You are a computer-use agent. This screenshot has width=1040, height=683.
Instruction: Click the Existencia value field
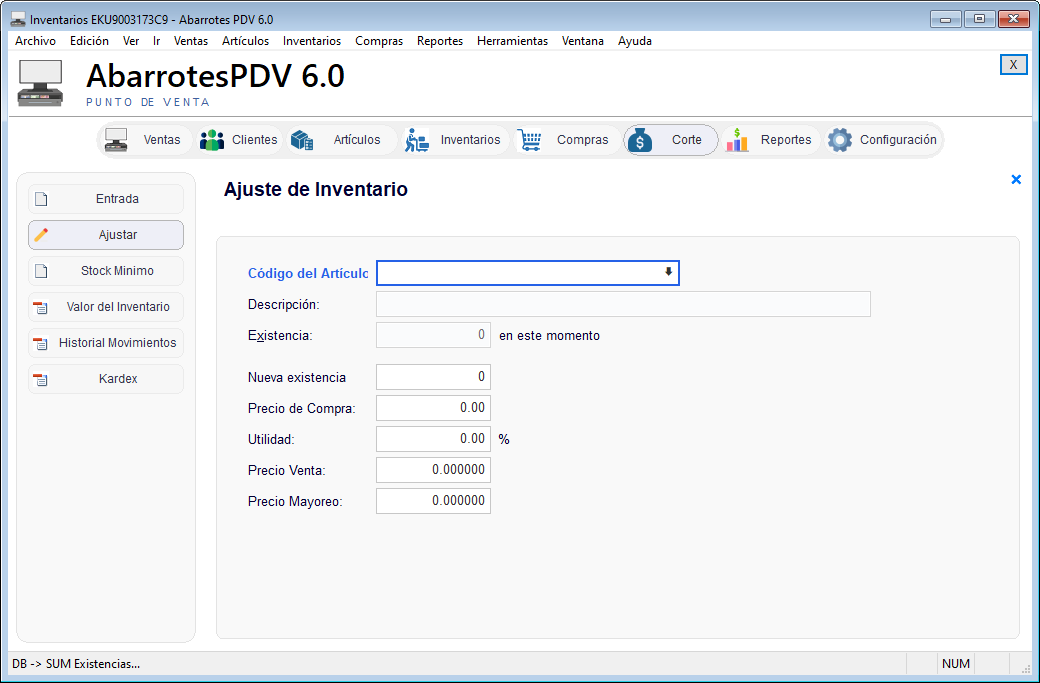point(433,335)
